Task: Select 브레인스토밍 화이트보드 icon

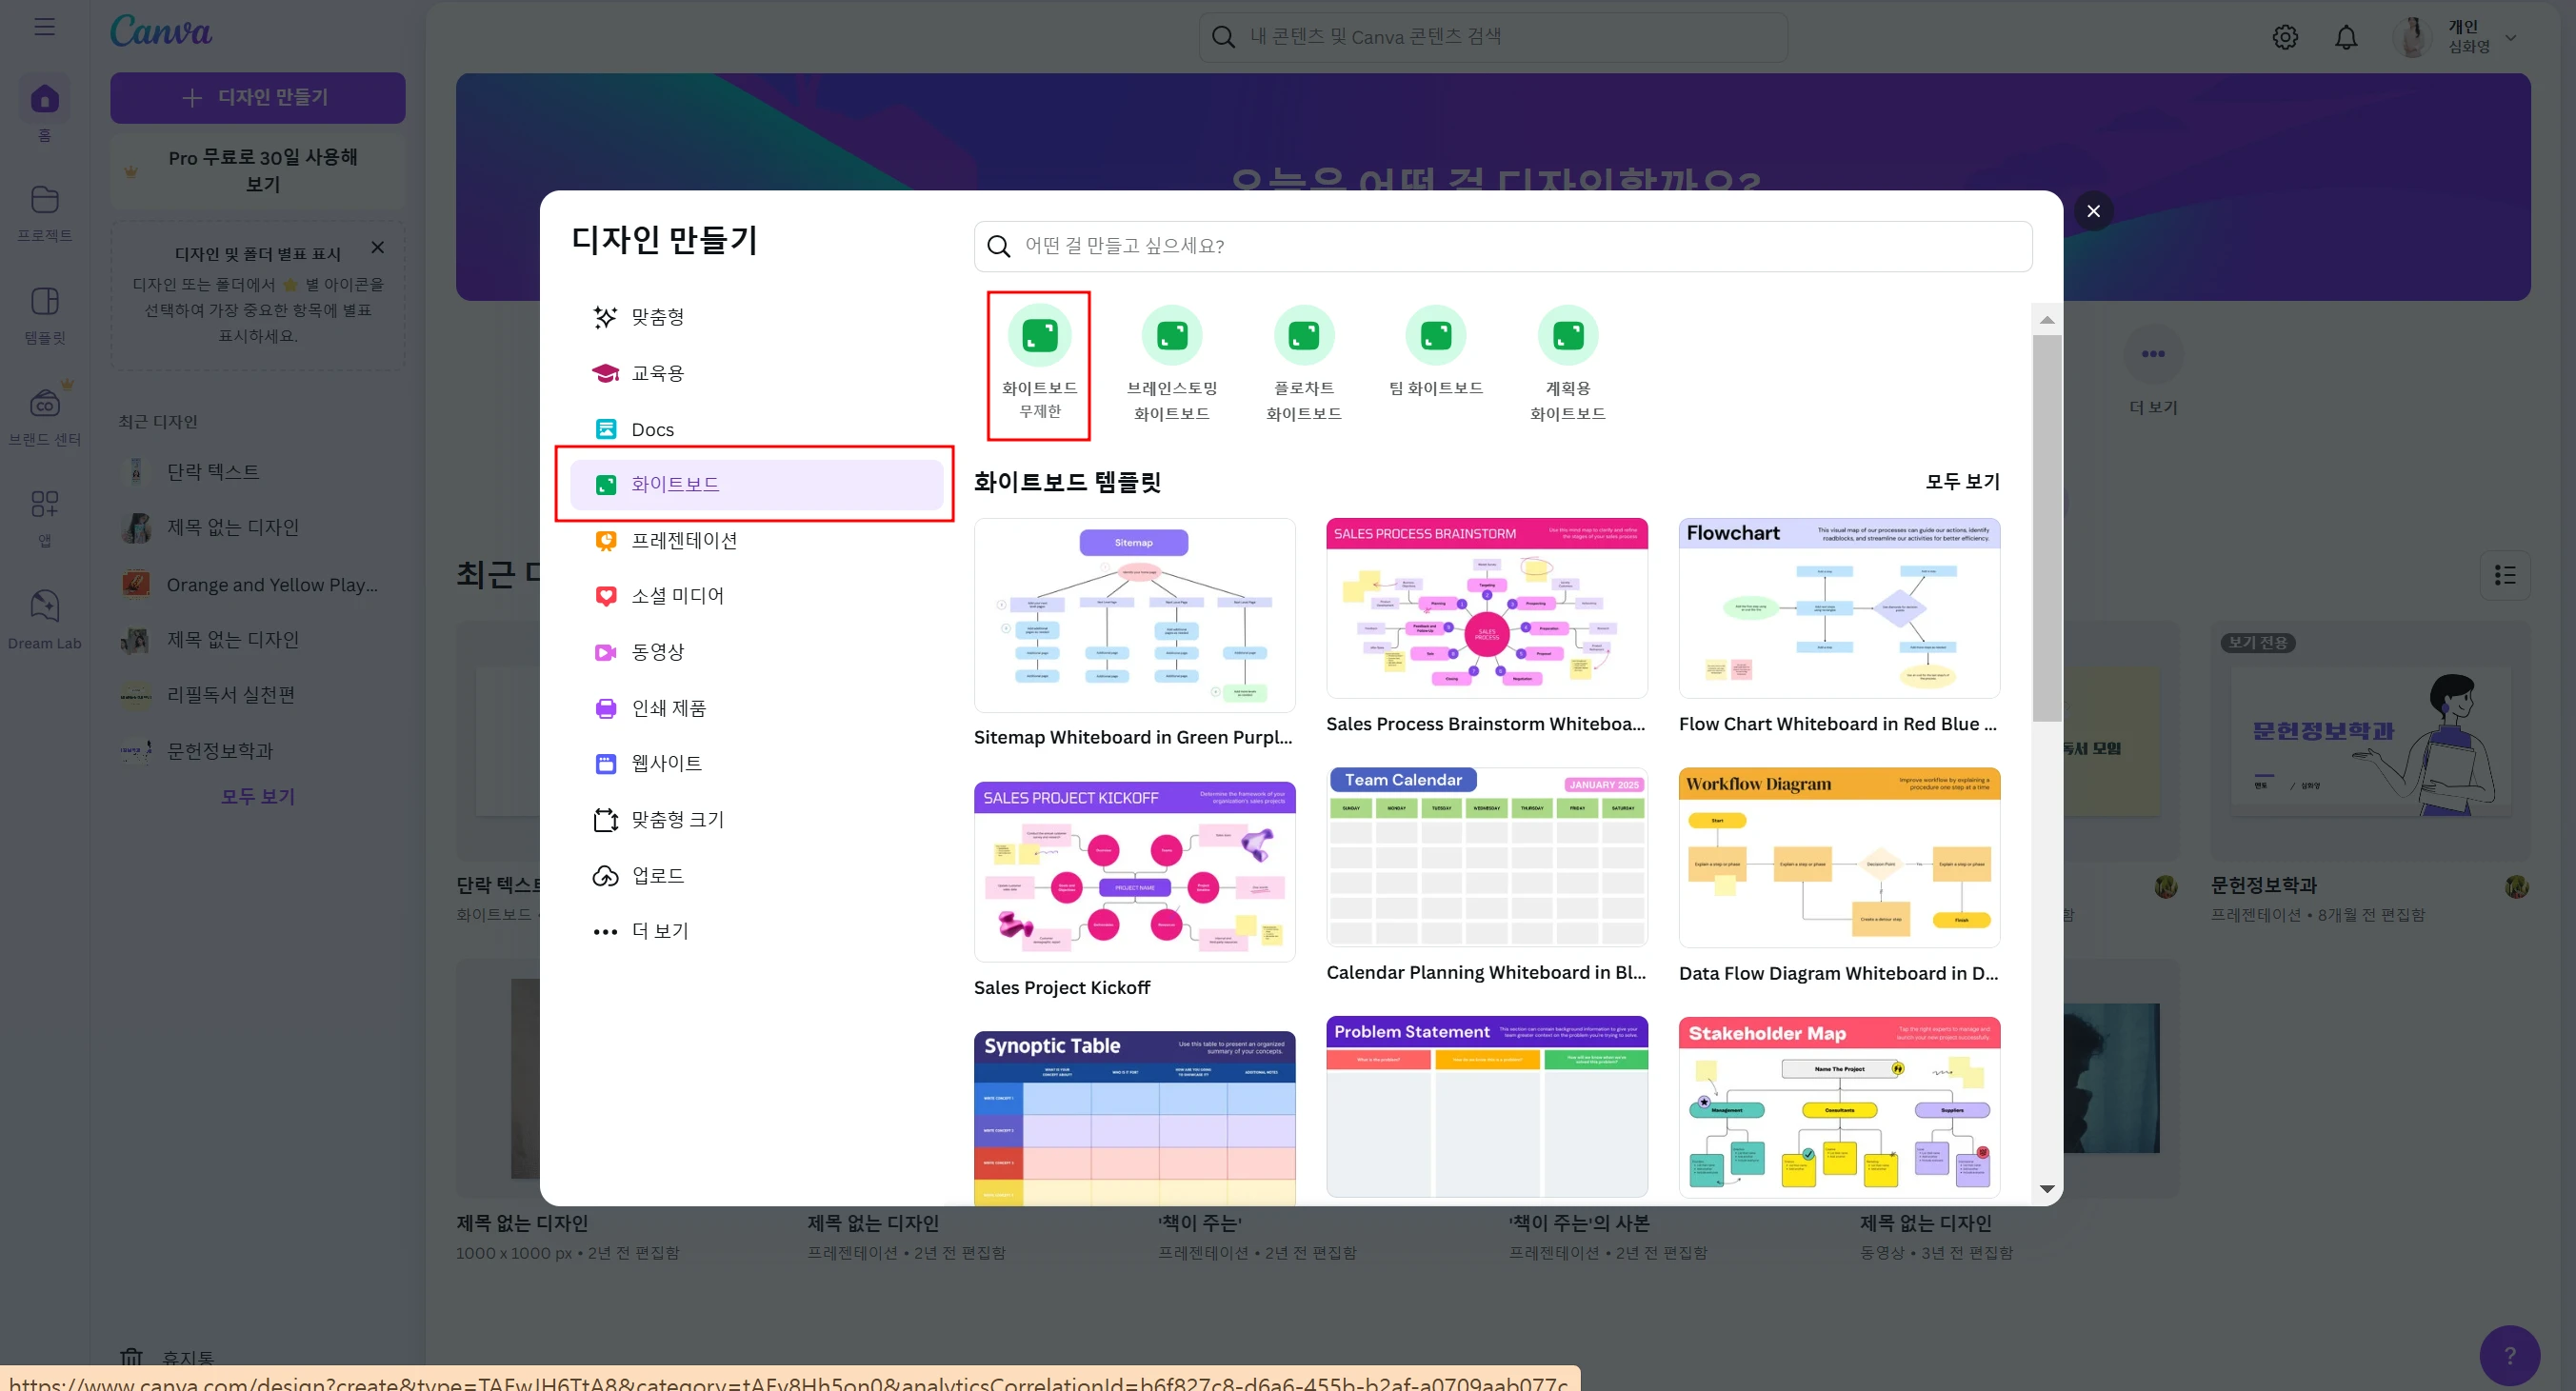Action: point(1171,335)
